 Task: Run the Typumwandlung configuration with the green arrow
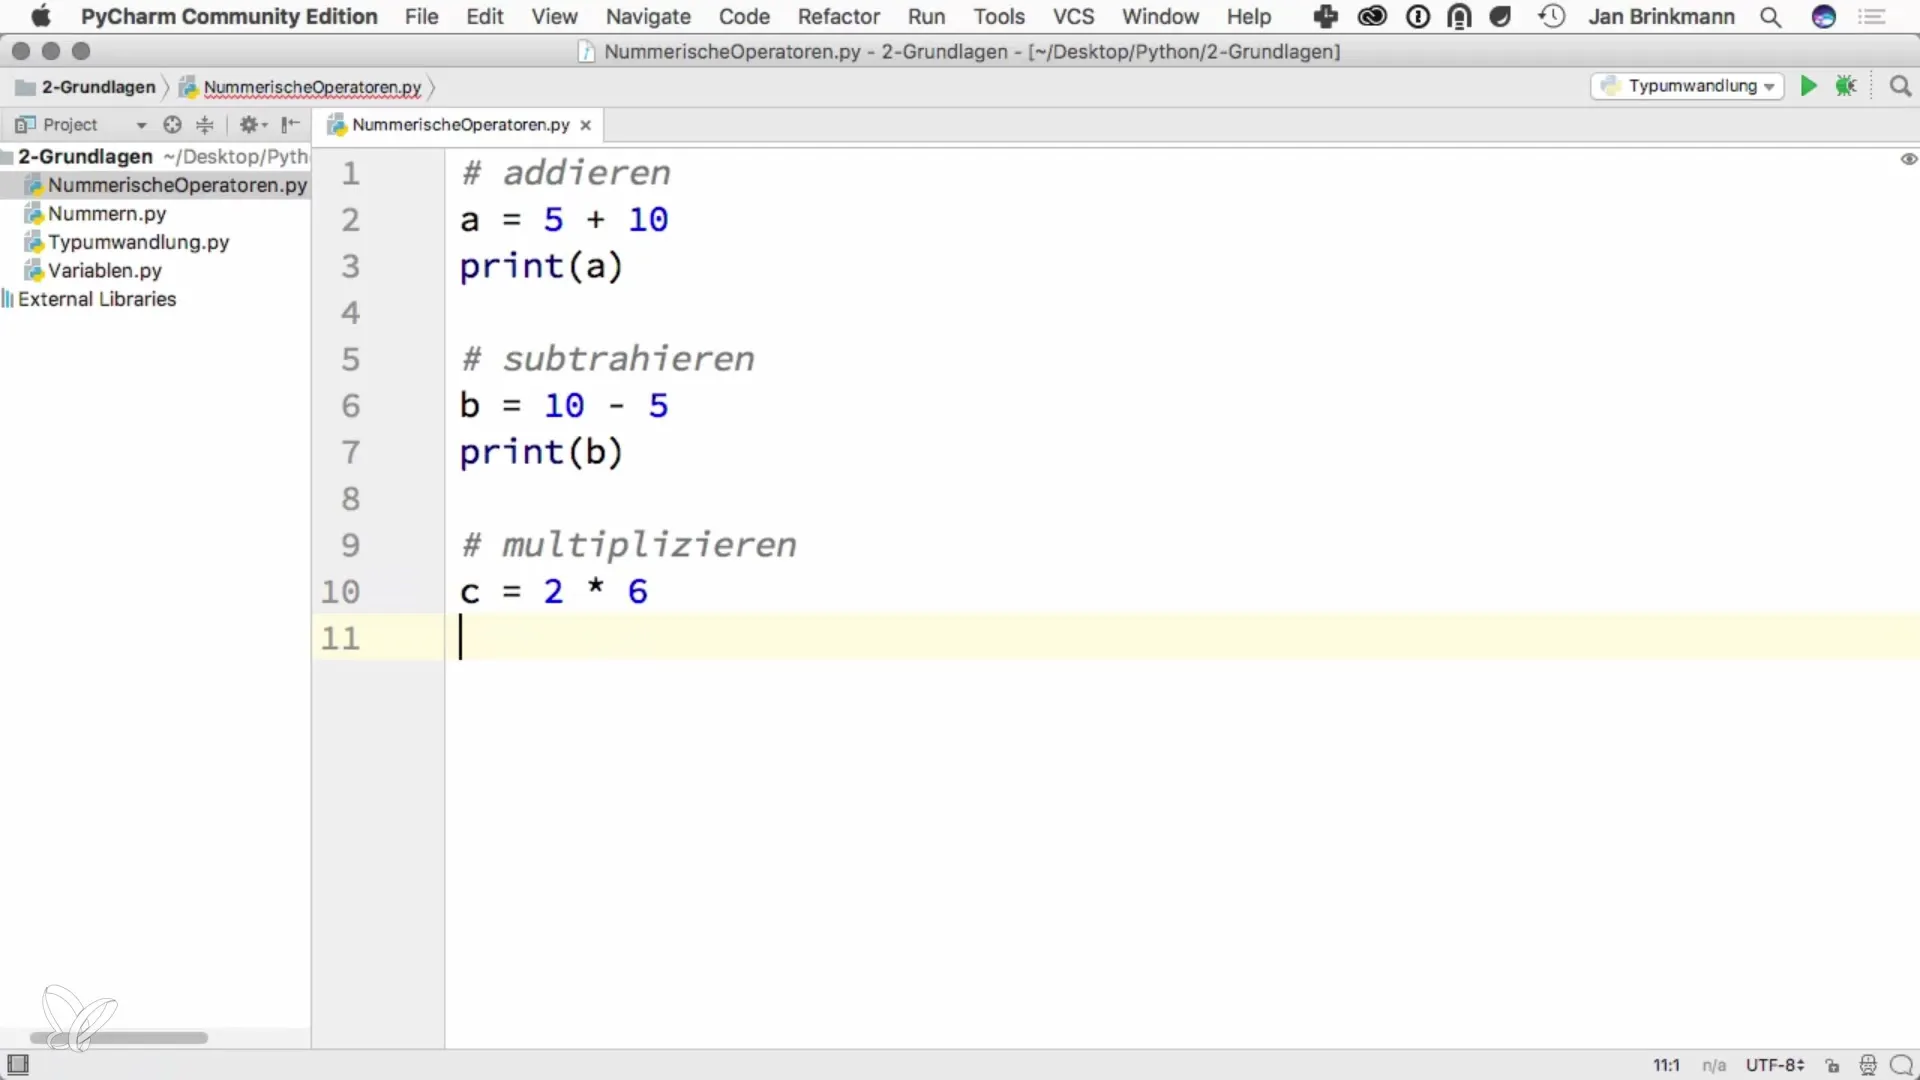[x=1808, y=86]
